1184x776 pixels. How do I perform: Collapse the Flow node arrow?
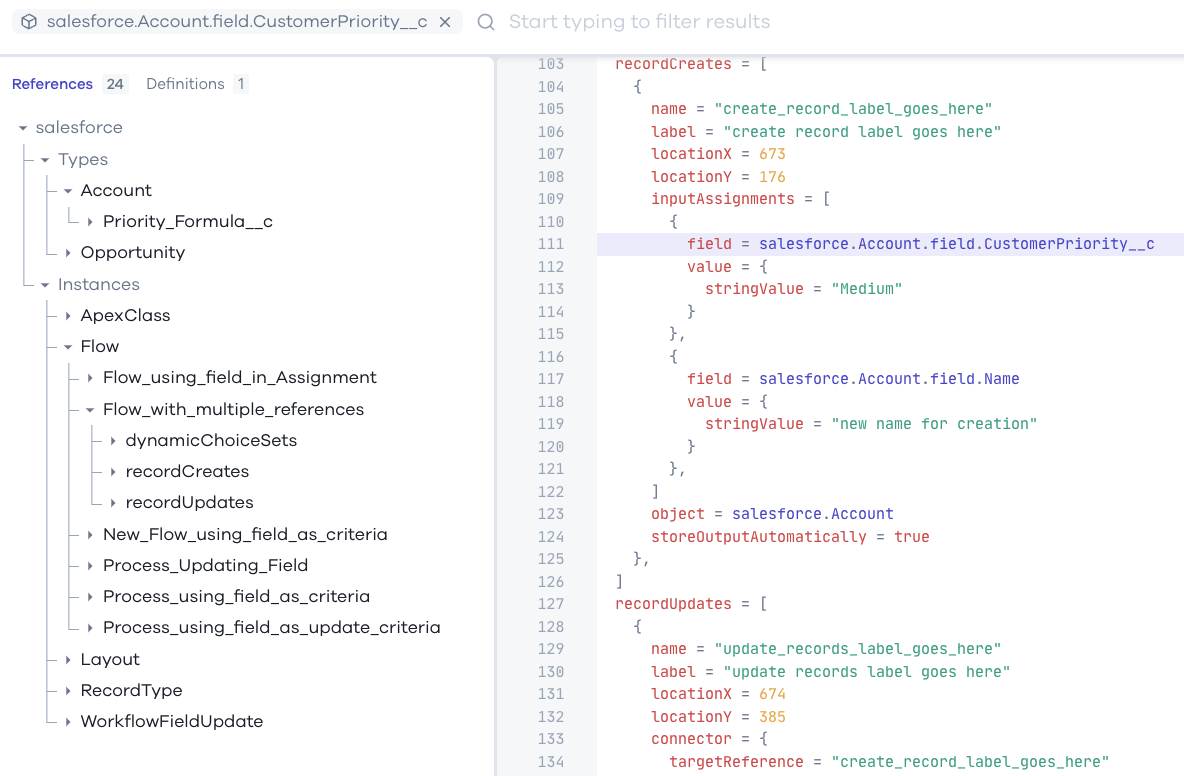[x=68, y=346]
